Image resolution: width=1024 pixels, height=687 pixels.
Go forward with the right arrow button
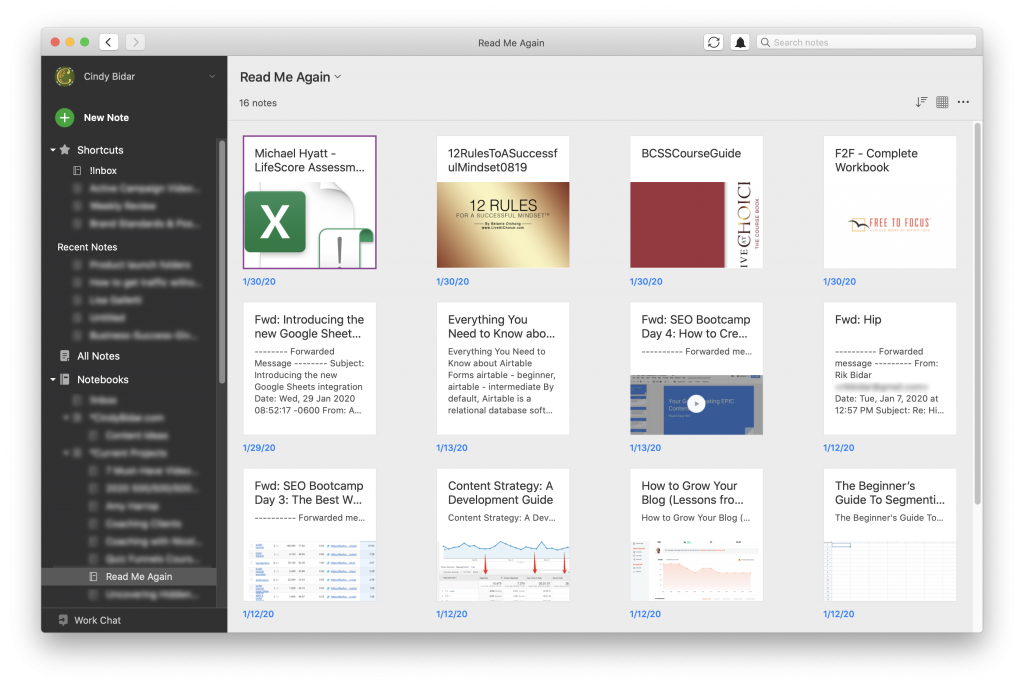pyautogui.click(x=135, y=42)
